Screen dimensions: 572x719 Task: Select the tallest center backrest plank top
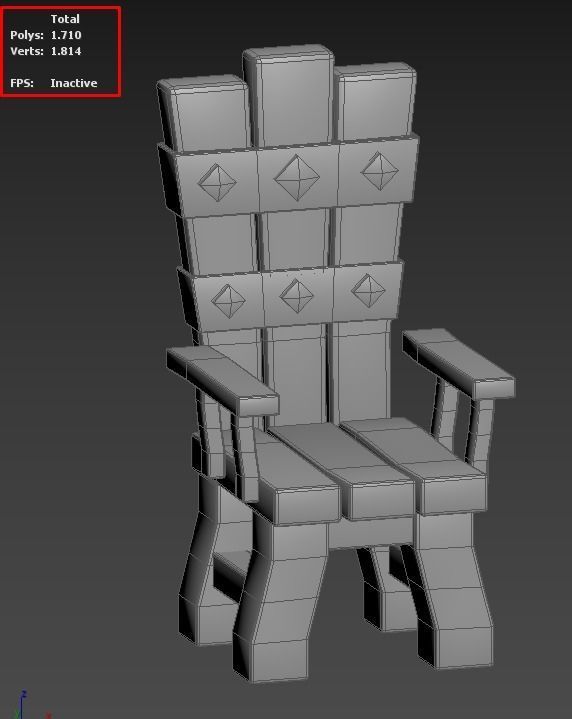click(x=289, y=95)
